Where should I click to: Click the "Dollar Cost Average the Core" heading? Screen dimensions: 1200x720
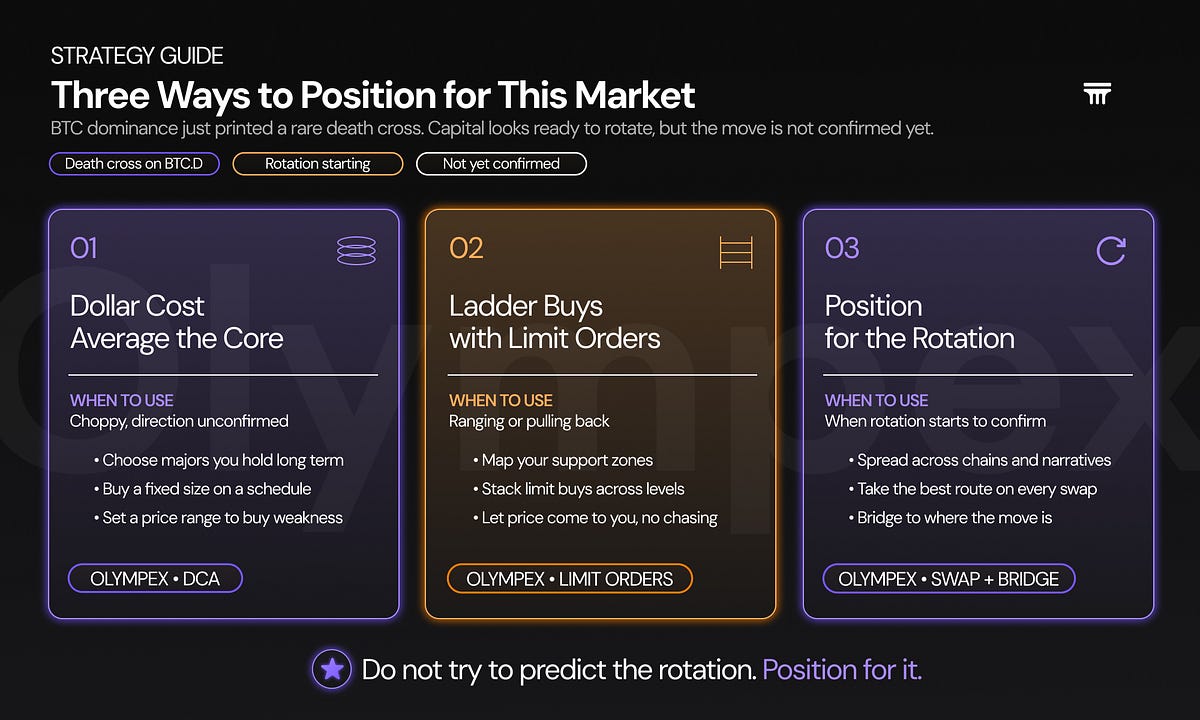click(177, 322)
